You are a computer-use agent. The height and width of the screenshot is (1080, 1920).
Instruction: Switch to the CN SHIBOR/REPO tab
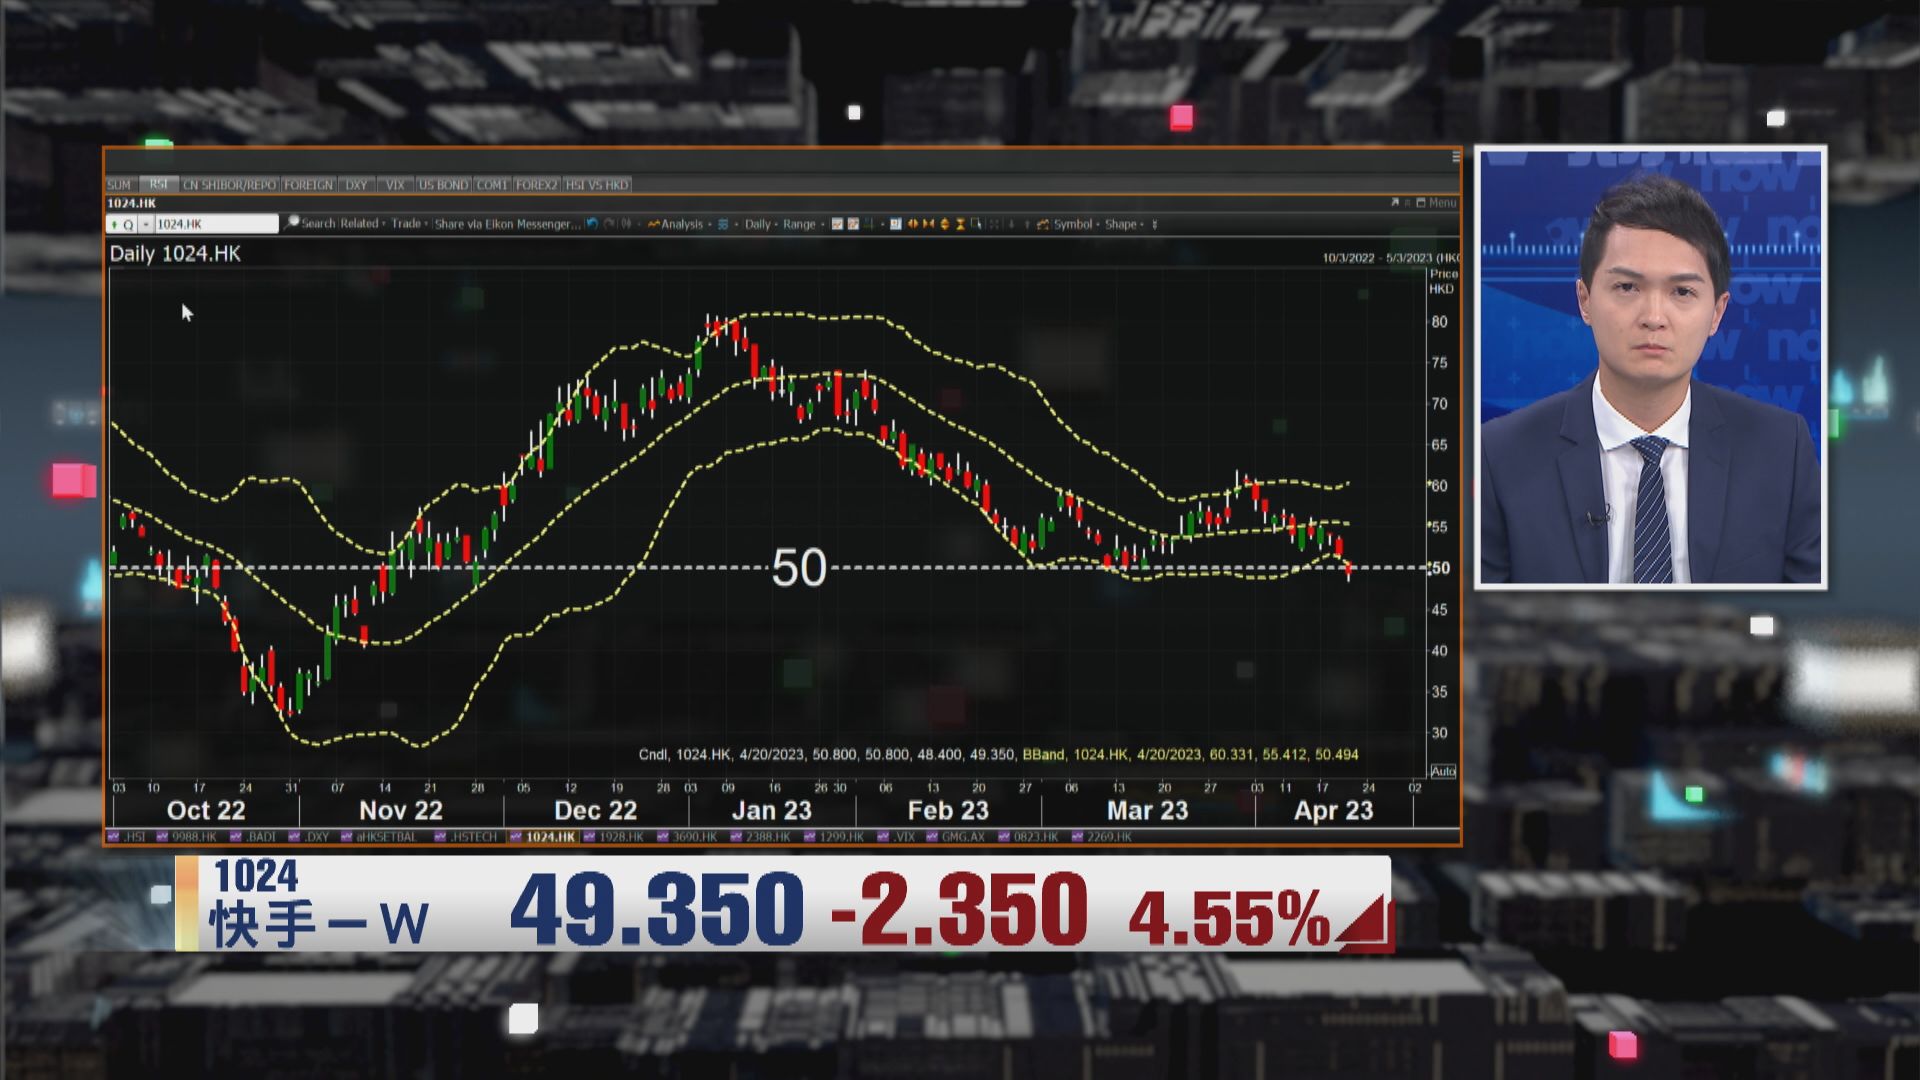[229, 185]
